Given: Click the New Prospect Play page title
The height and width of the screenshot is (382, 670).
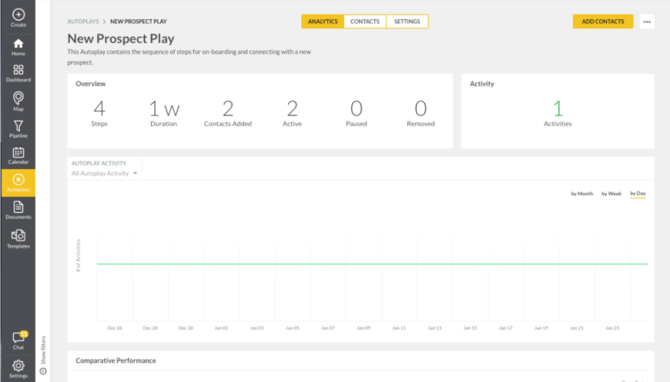Looking at the screenshot, I should click(121, 38).
